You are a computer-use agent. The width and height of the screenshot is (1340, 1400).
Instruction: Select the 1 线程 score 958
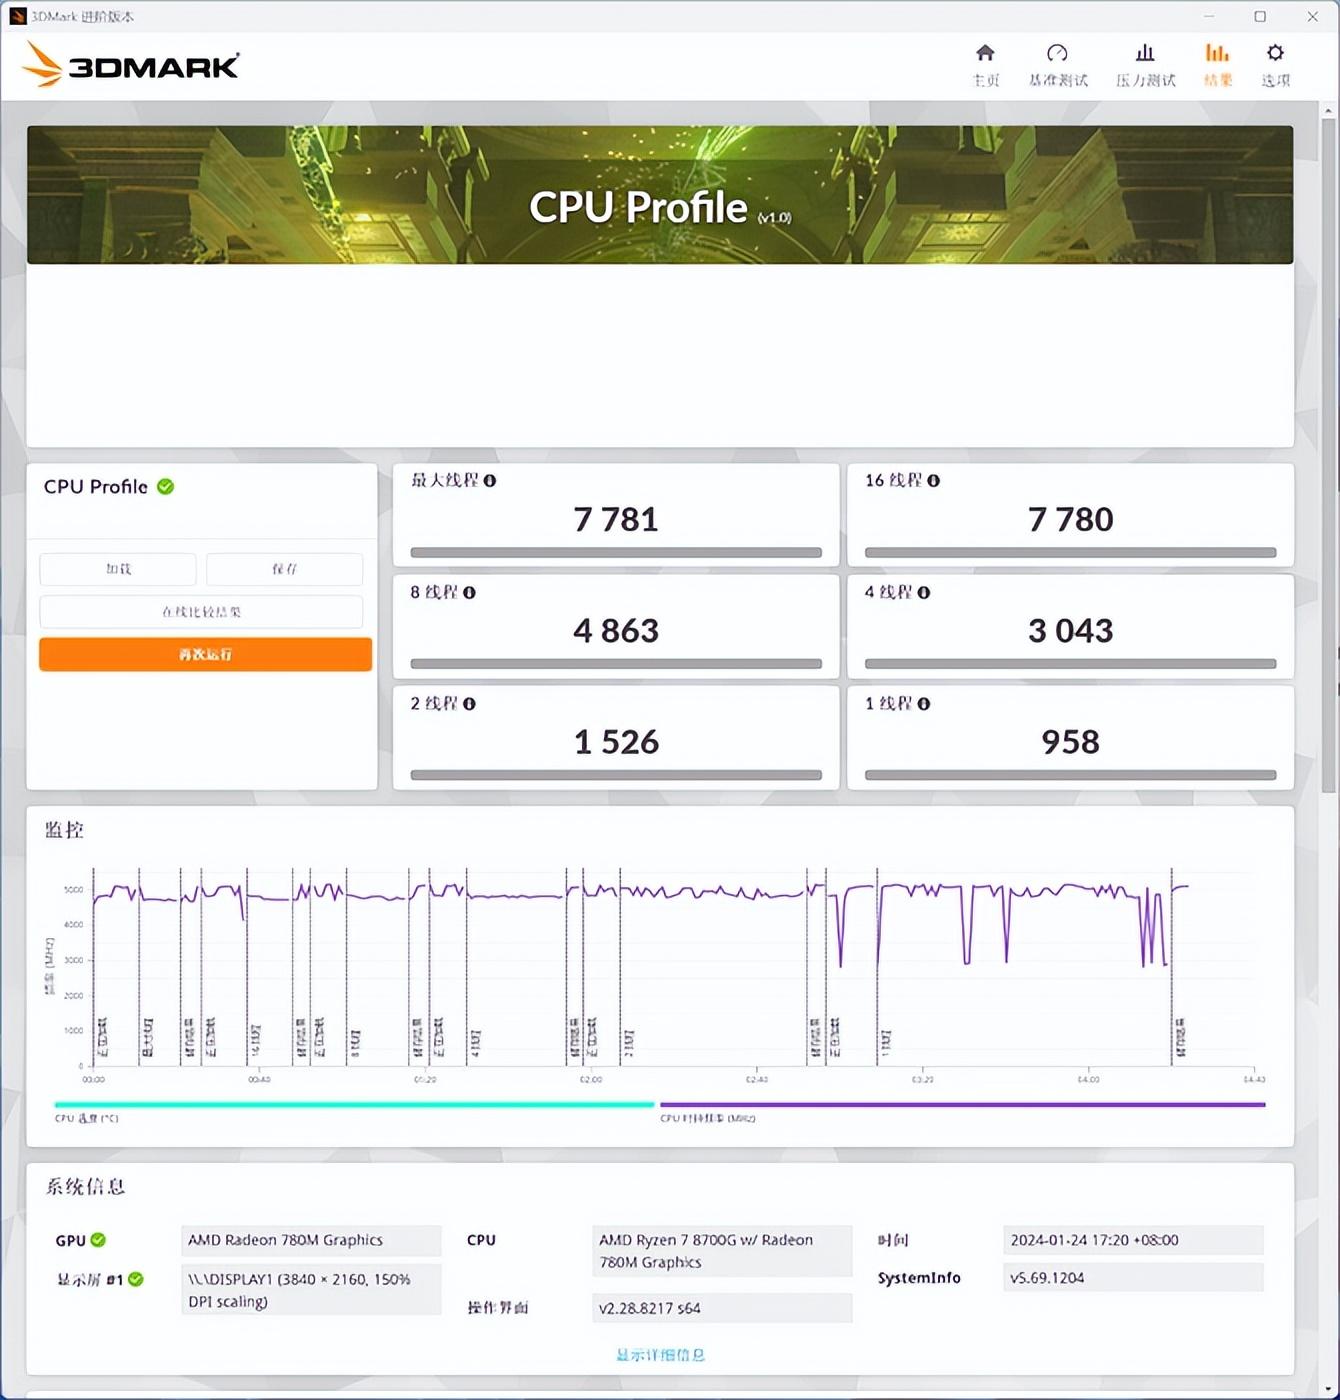[x=1070, y=742]
